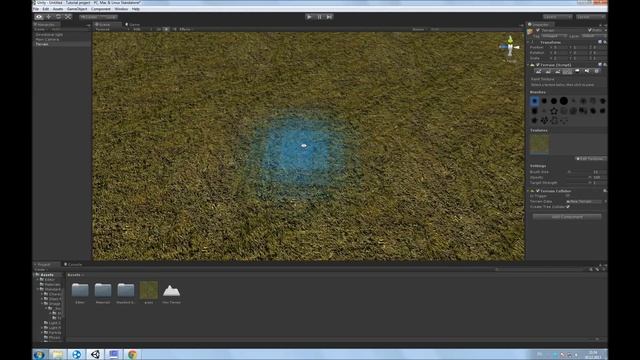
Task: Toggle Create Tree Colliders checkbox
Action: click(x=568, y=207)
